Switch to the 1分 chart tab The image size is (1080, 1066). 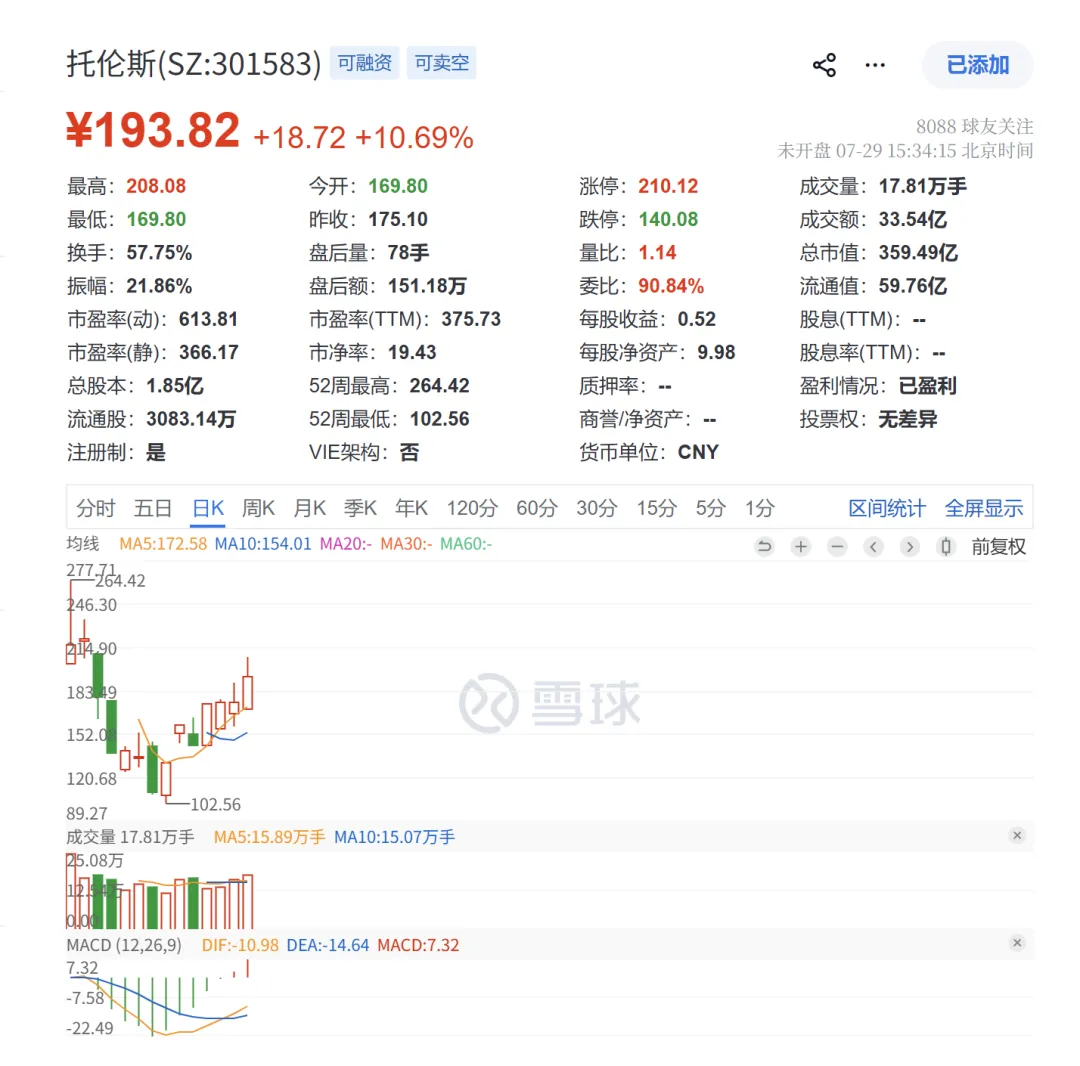[x=760, y=508]
